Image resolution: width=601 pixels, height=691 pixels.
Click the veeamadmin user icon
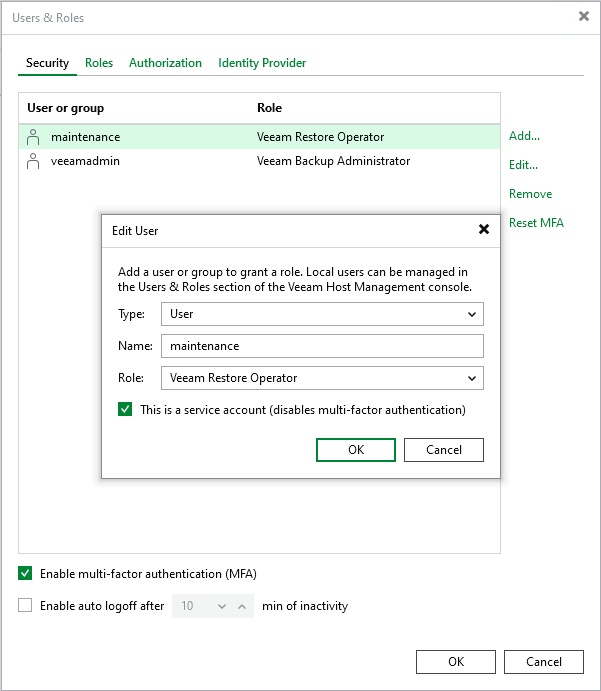[33, 161]
